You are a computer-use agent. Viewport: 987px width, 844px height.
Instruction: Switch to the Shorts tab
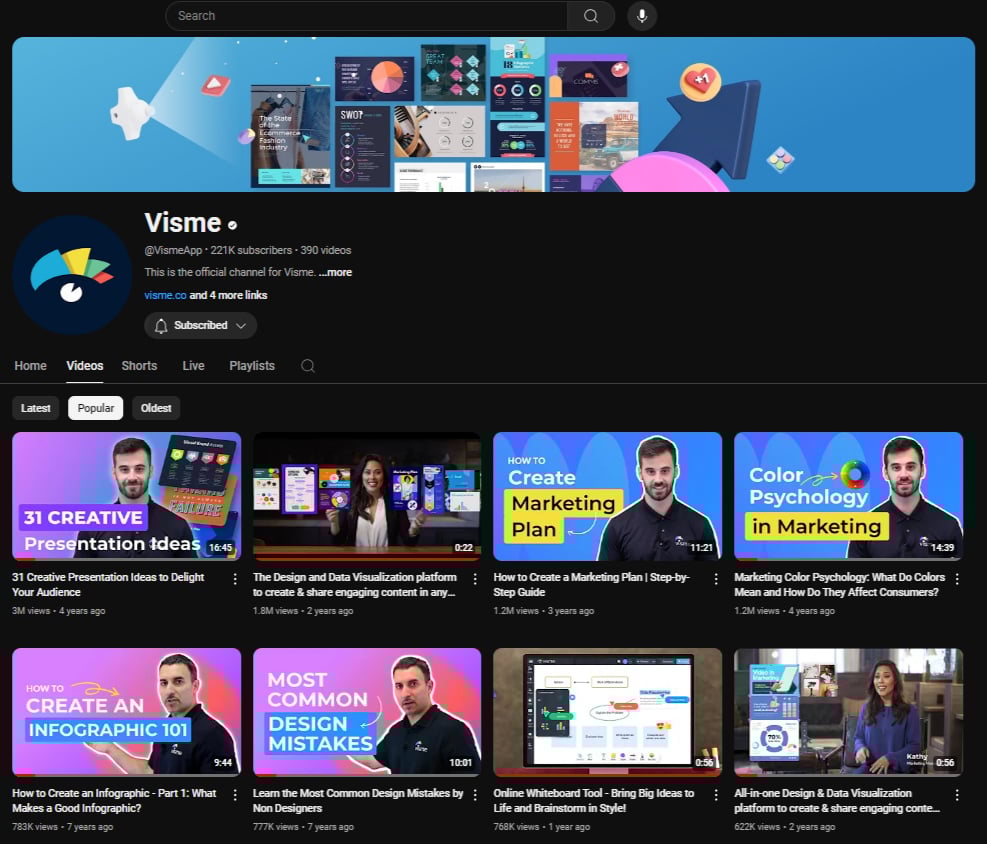tap(139, 366)
